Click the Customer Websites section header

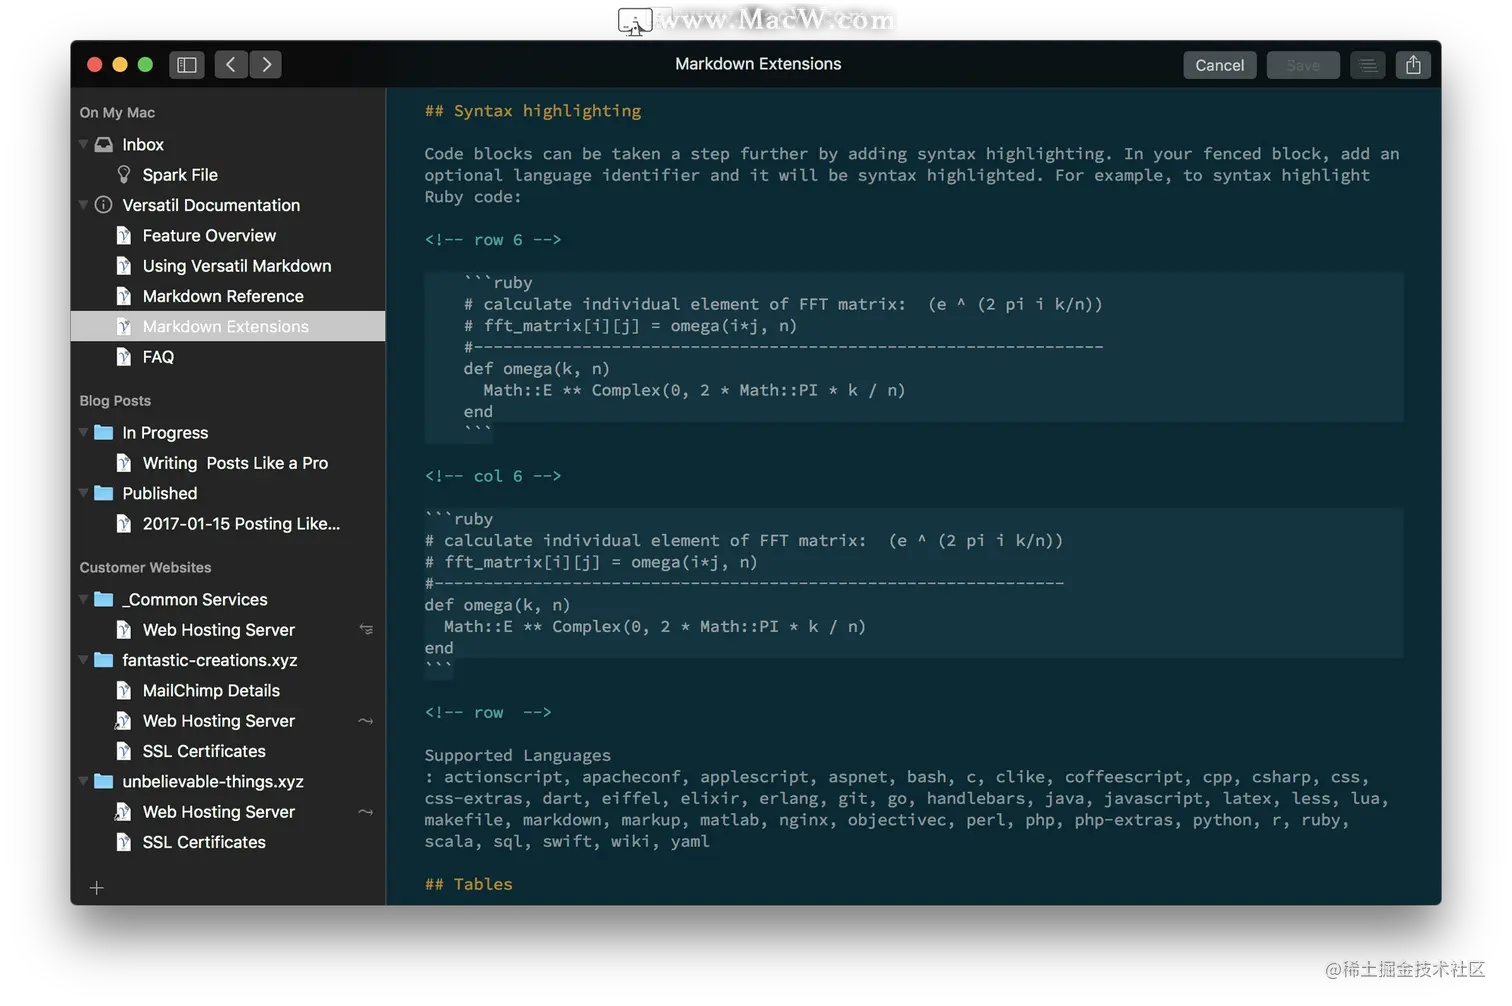point(145,568)
